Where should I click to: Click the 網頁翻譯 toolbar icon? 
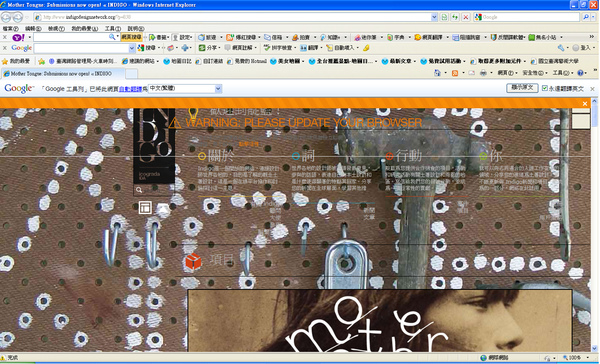[418, 38]
